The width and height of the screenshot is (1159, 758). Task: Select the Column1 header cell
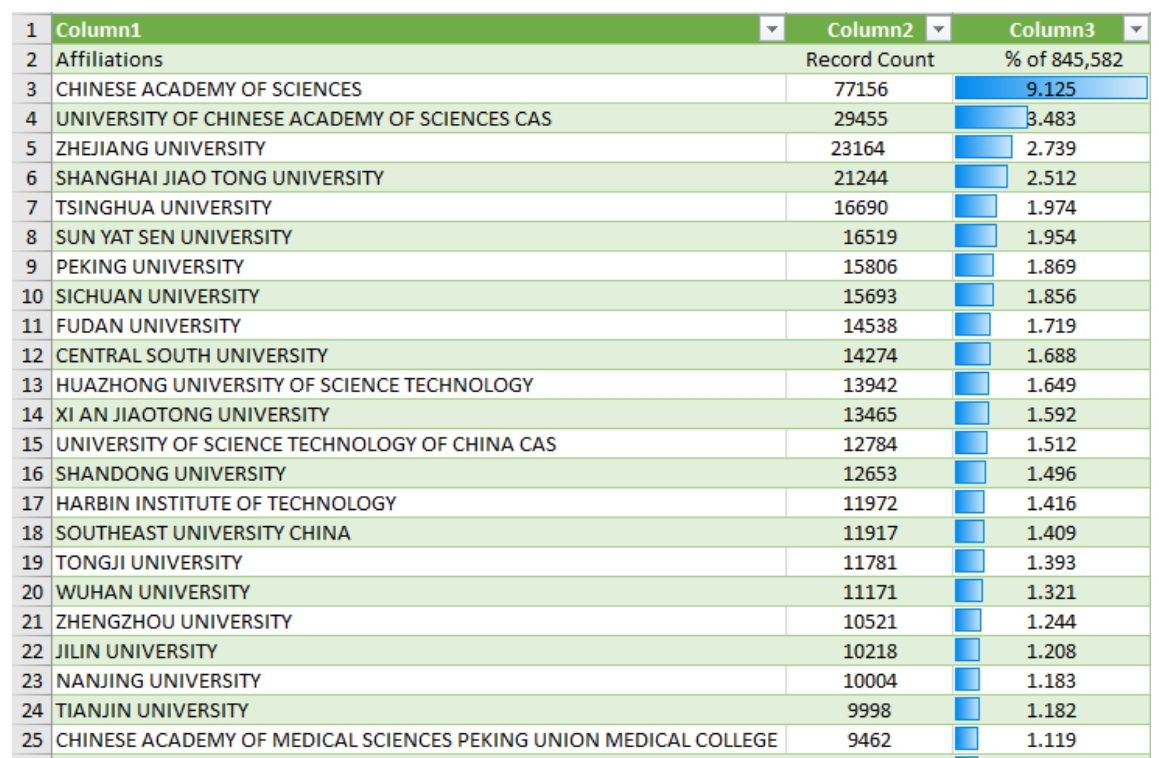(x=418, y=30)
